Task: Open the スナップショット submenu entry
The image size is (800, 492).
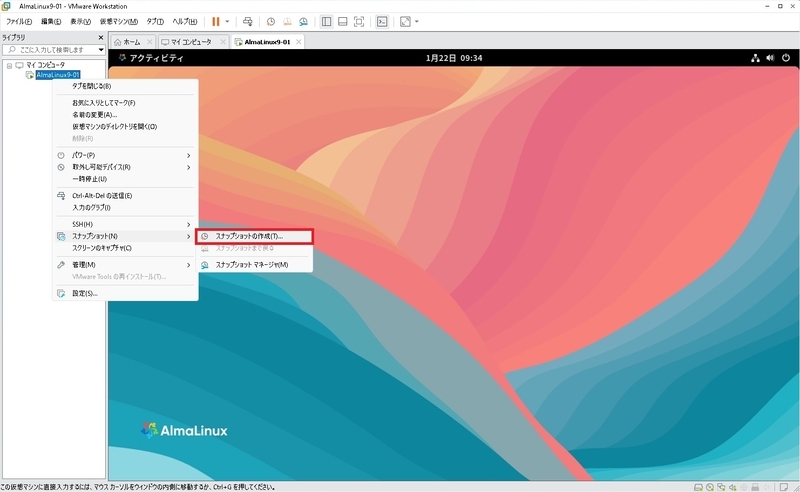Action: coord(125,236)
